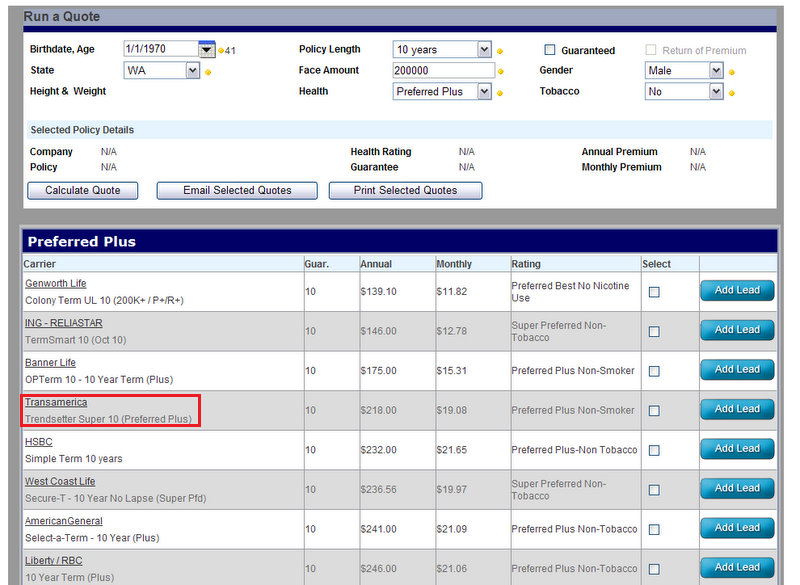Viewport: 800px width, 585px height.
Task: Expand the Policy Length dropdown
Action: [484, 49]
